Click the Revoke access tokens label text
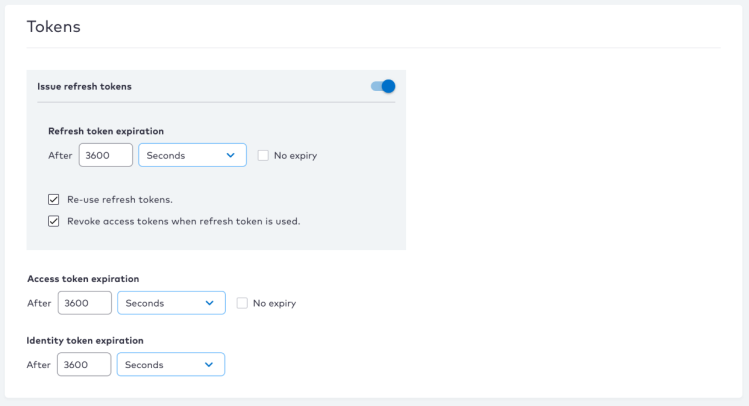This screenshot has width=749, height=406. (x=184, y=221)
